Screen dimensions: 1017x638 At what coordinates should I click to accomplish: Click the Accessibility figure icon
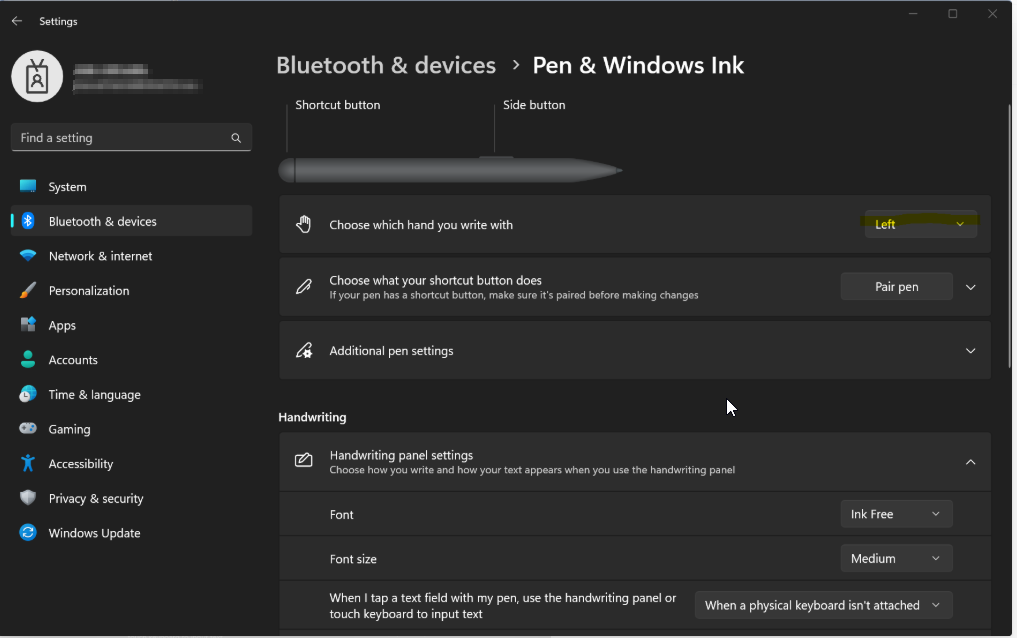tap(28, 463)
